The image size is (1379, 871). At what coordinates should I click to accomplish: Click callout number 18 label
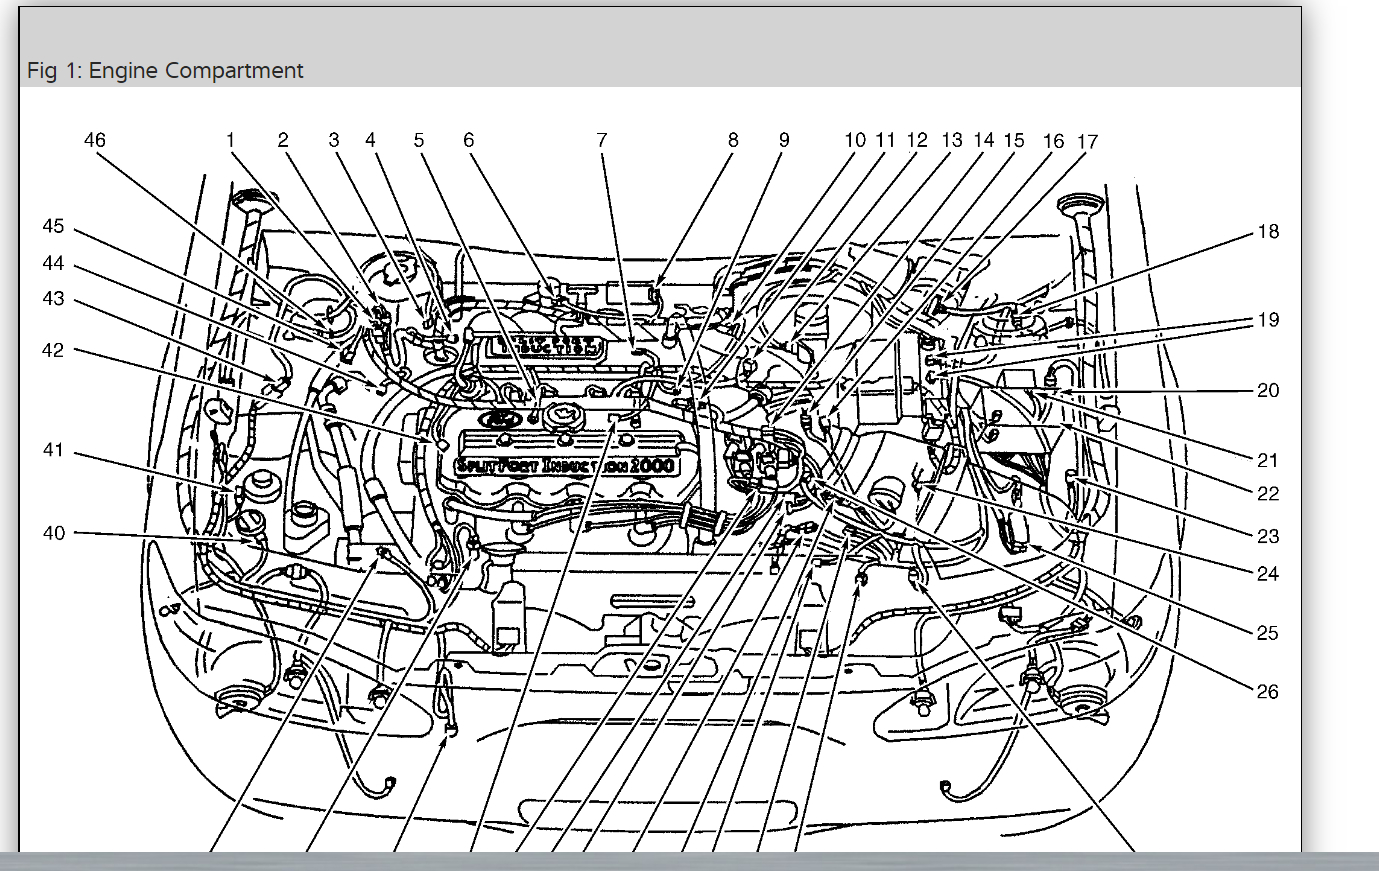1268,232
